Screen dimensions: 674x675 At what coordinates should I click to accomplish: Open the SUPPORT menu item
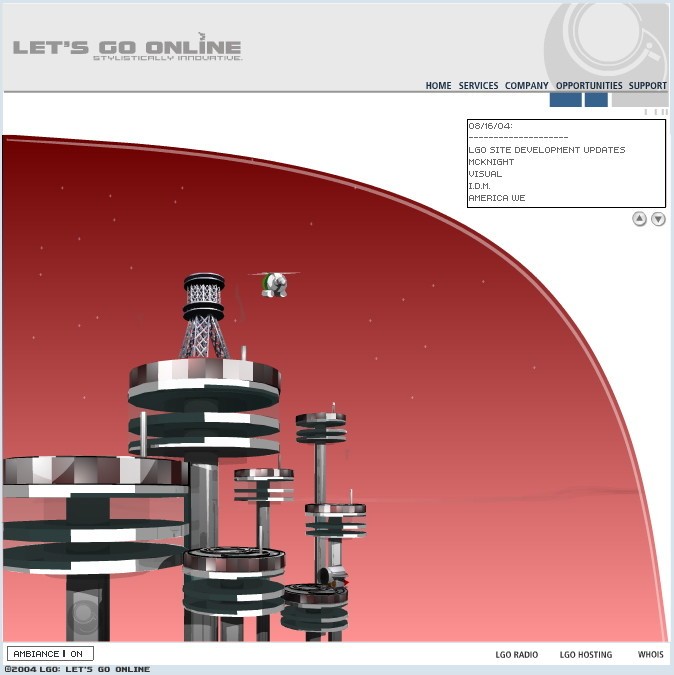tap(647, 85)
